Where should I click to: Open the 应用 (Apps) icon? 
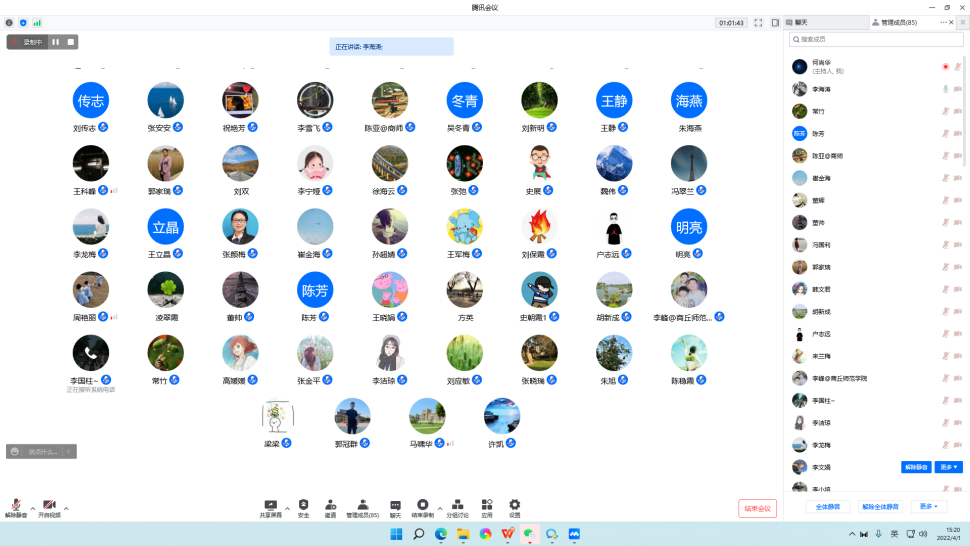click(487, 507)
